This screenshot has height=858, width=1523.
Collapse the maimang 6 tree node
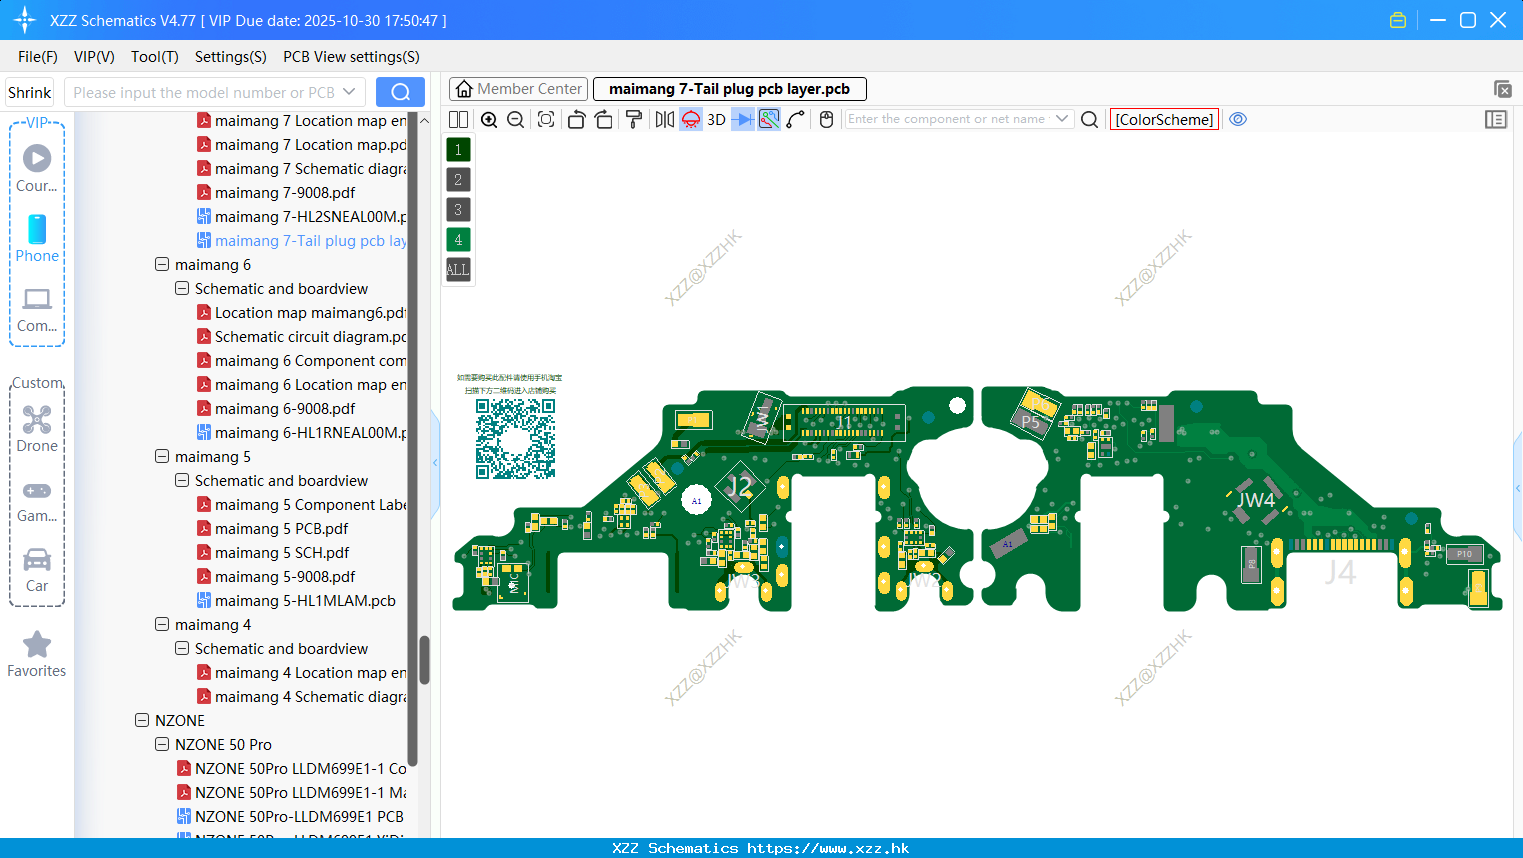tap(162, 265)
